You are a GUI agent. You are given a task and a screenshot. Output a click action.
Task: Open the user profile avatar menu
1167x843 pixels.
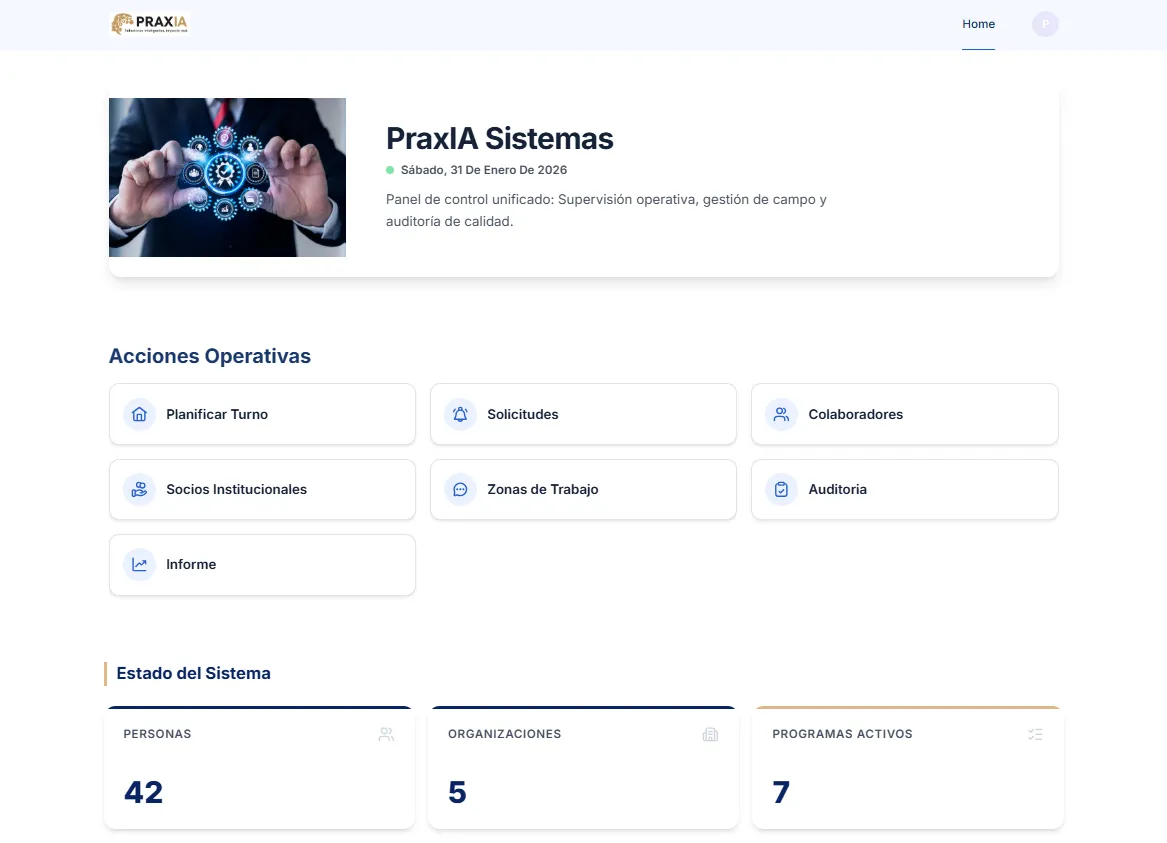pos(1045,24)
